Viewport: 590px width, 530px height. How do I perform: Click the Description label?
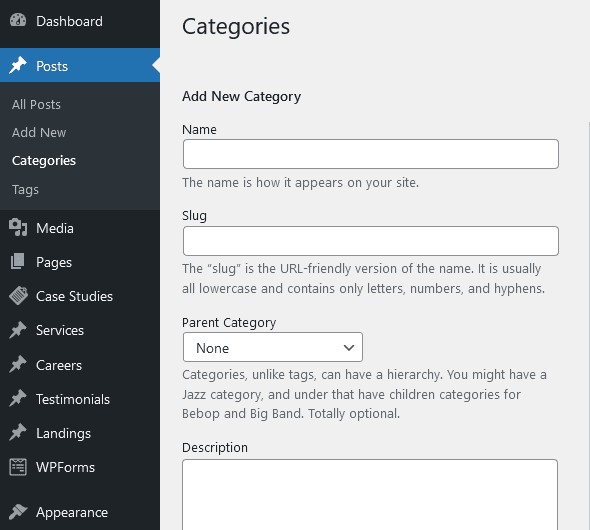coord(215,448)
